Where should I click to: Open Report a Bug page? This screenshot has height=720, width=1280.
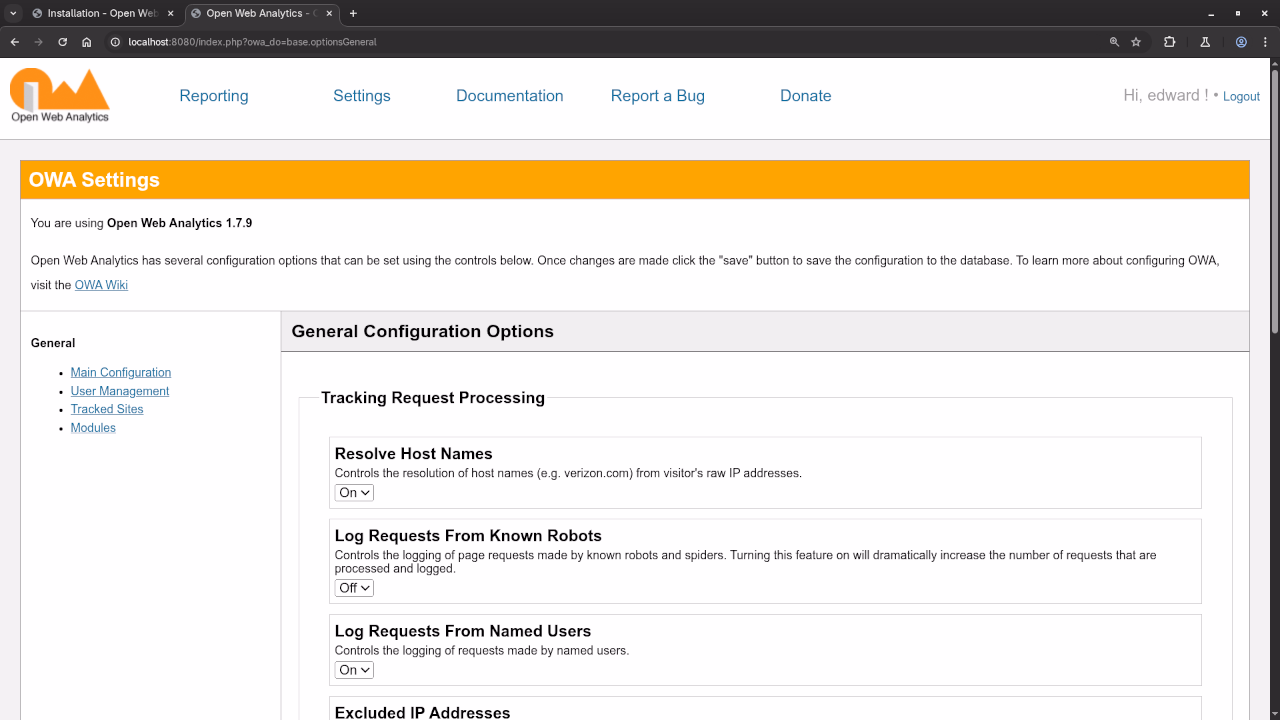point(658,96)
